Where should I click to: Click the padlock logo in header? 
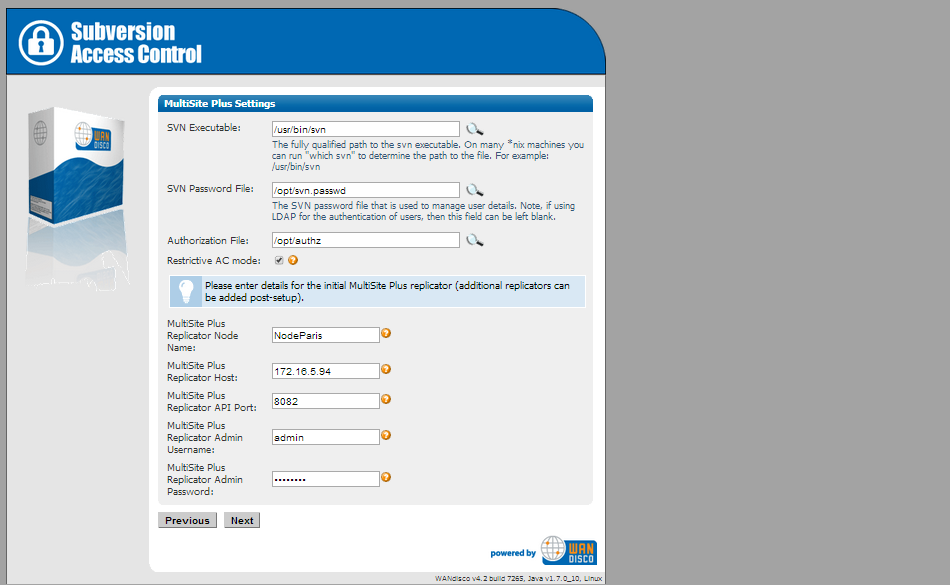pyautogui.click(x=41, y=42)
